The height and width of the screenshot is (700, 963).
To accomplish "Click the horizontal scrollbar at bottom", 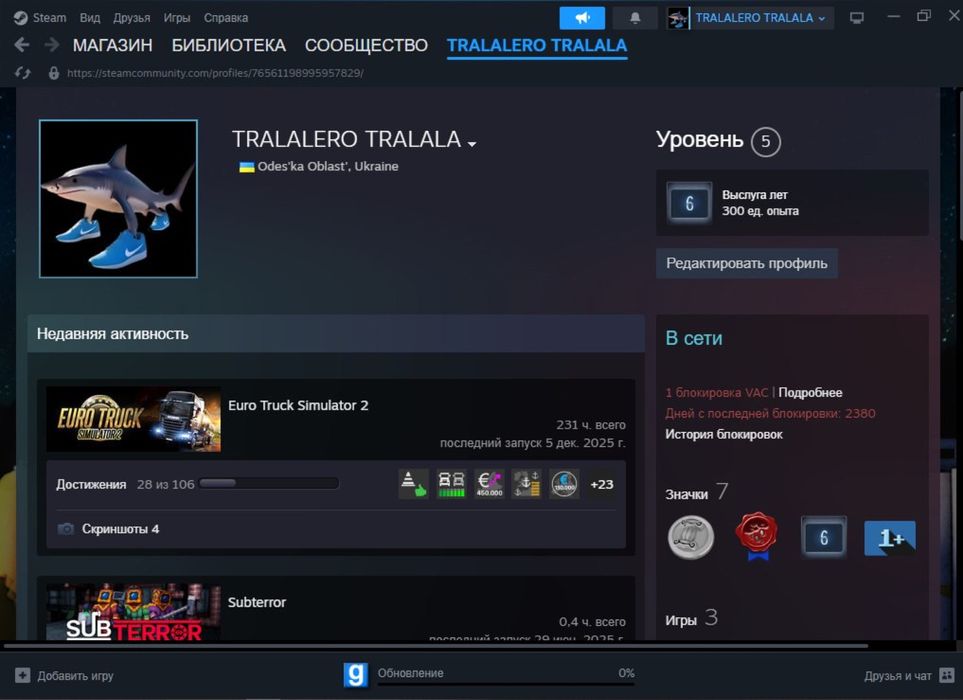I will [436, 645].
